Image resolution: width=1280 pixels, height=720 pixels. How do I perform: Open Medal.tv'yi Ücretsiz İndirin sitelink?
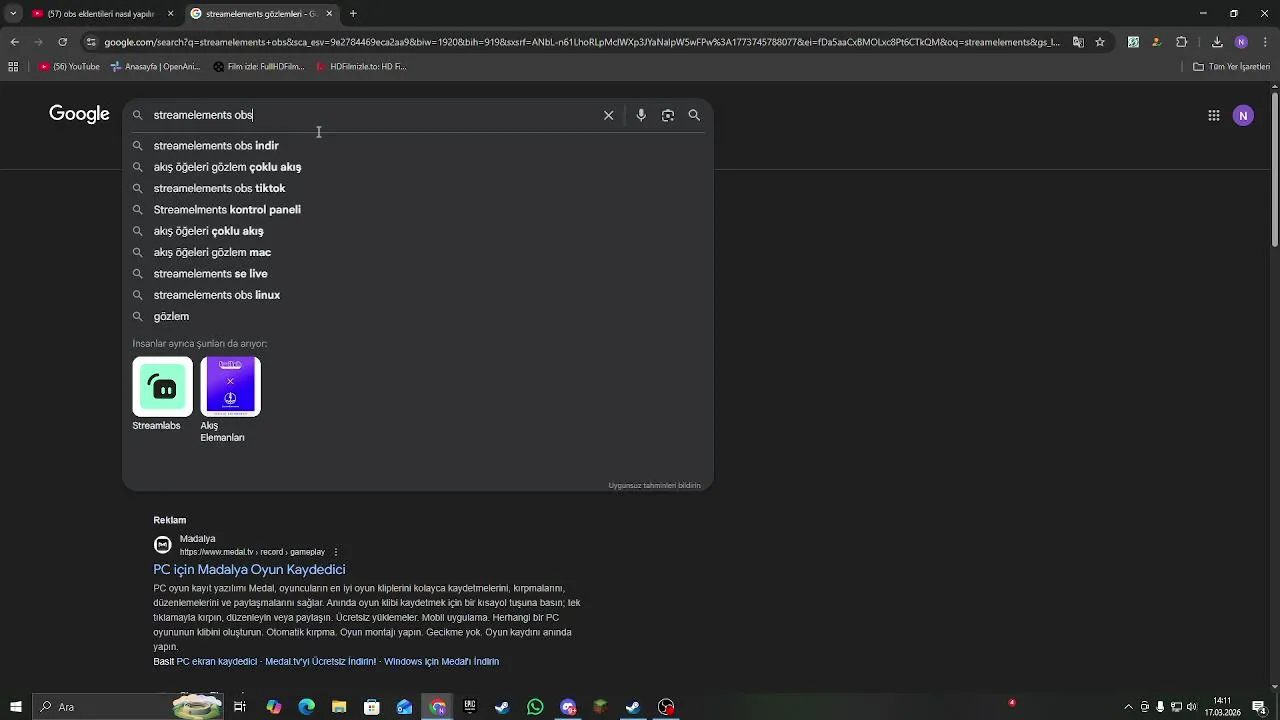[x=321, y=662]
